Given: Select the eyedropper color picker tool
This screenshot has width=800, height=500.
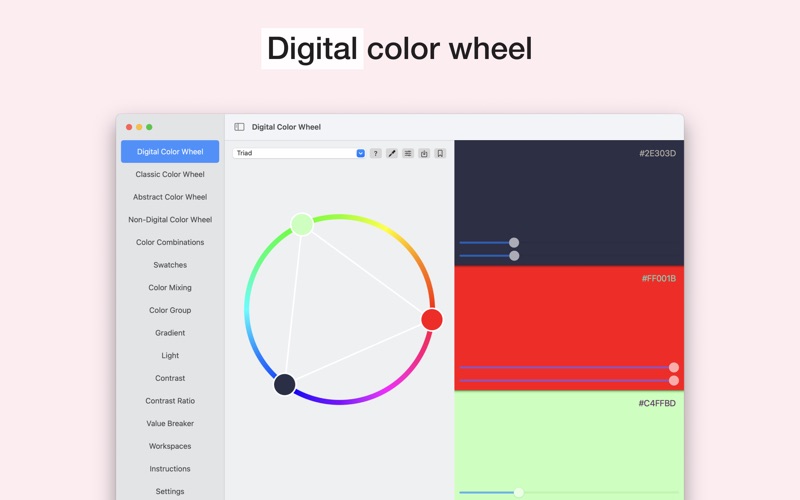Looking at the screenshot, I should (x=392, y=153).
